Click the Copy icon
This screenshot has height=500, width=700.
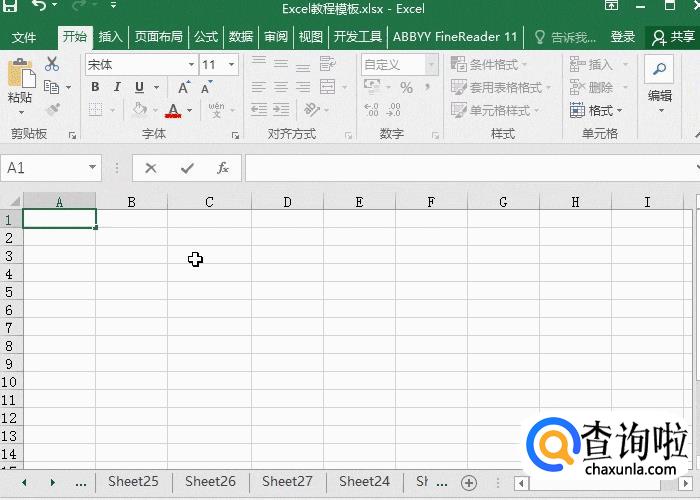tap(52, 87)
